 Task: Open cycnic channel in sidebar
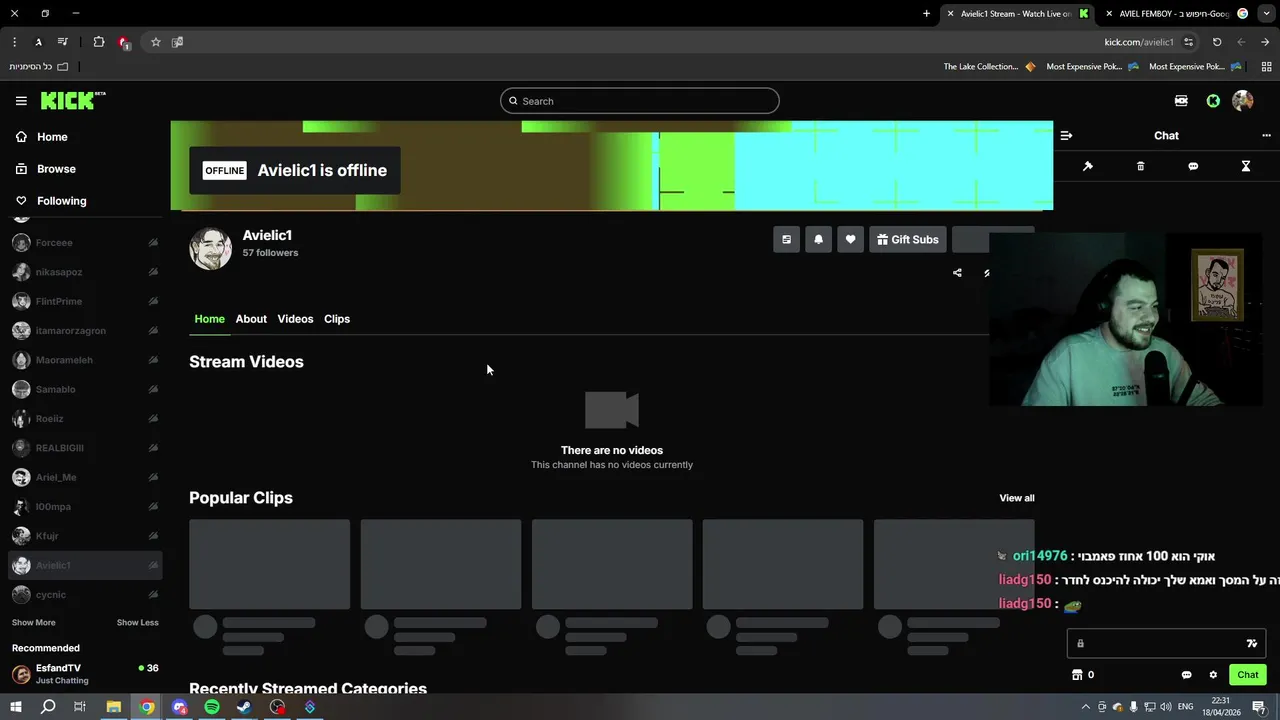point(85,595)
